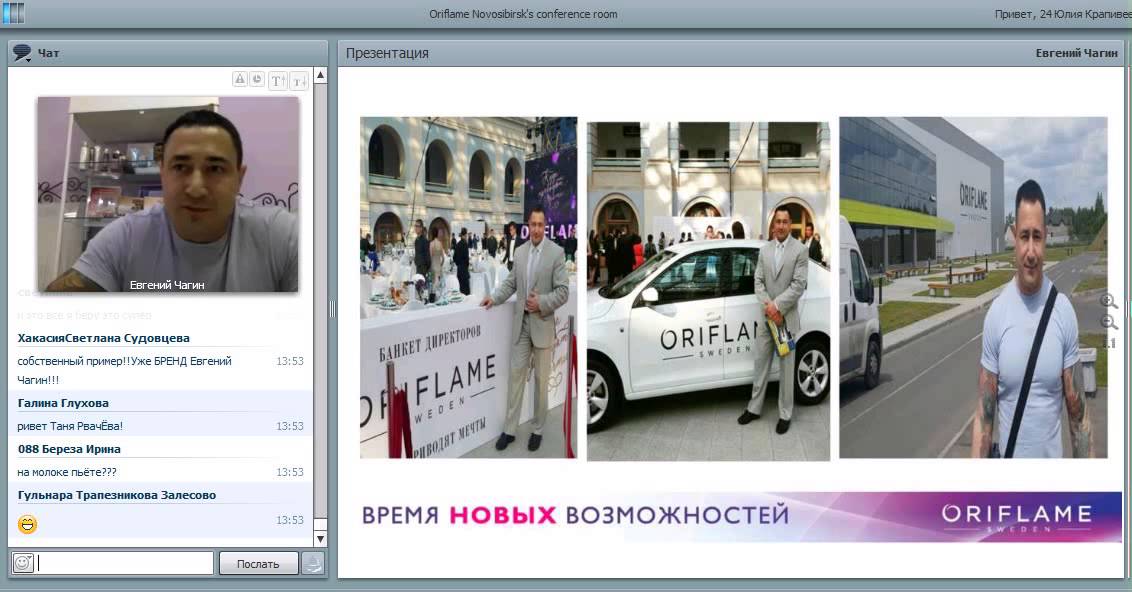
Task: Zoom in on the presentation slide
Action: point(1109,301)
